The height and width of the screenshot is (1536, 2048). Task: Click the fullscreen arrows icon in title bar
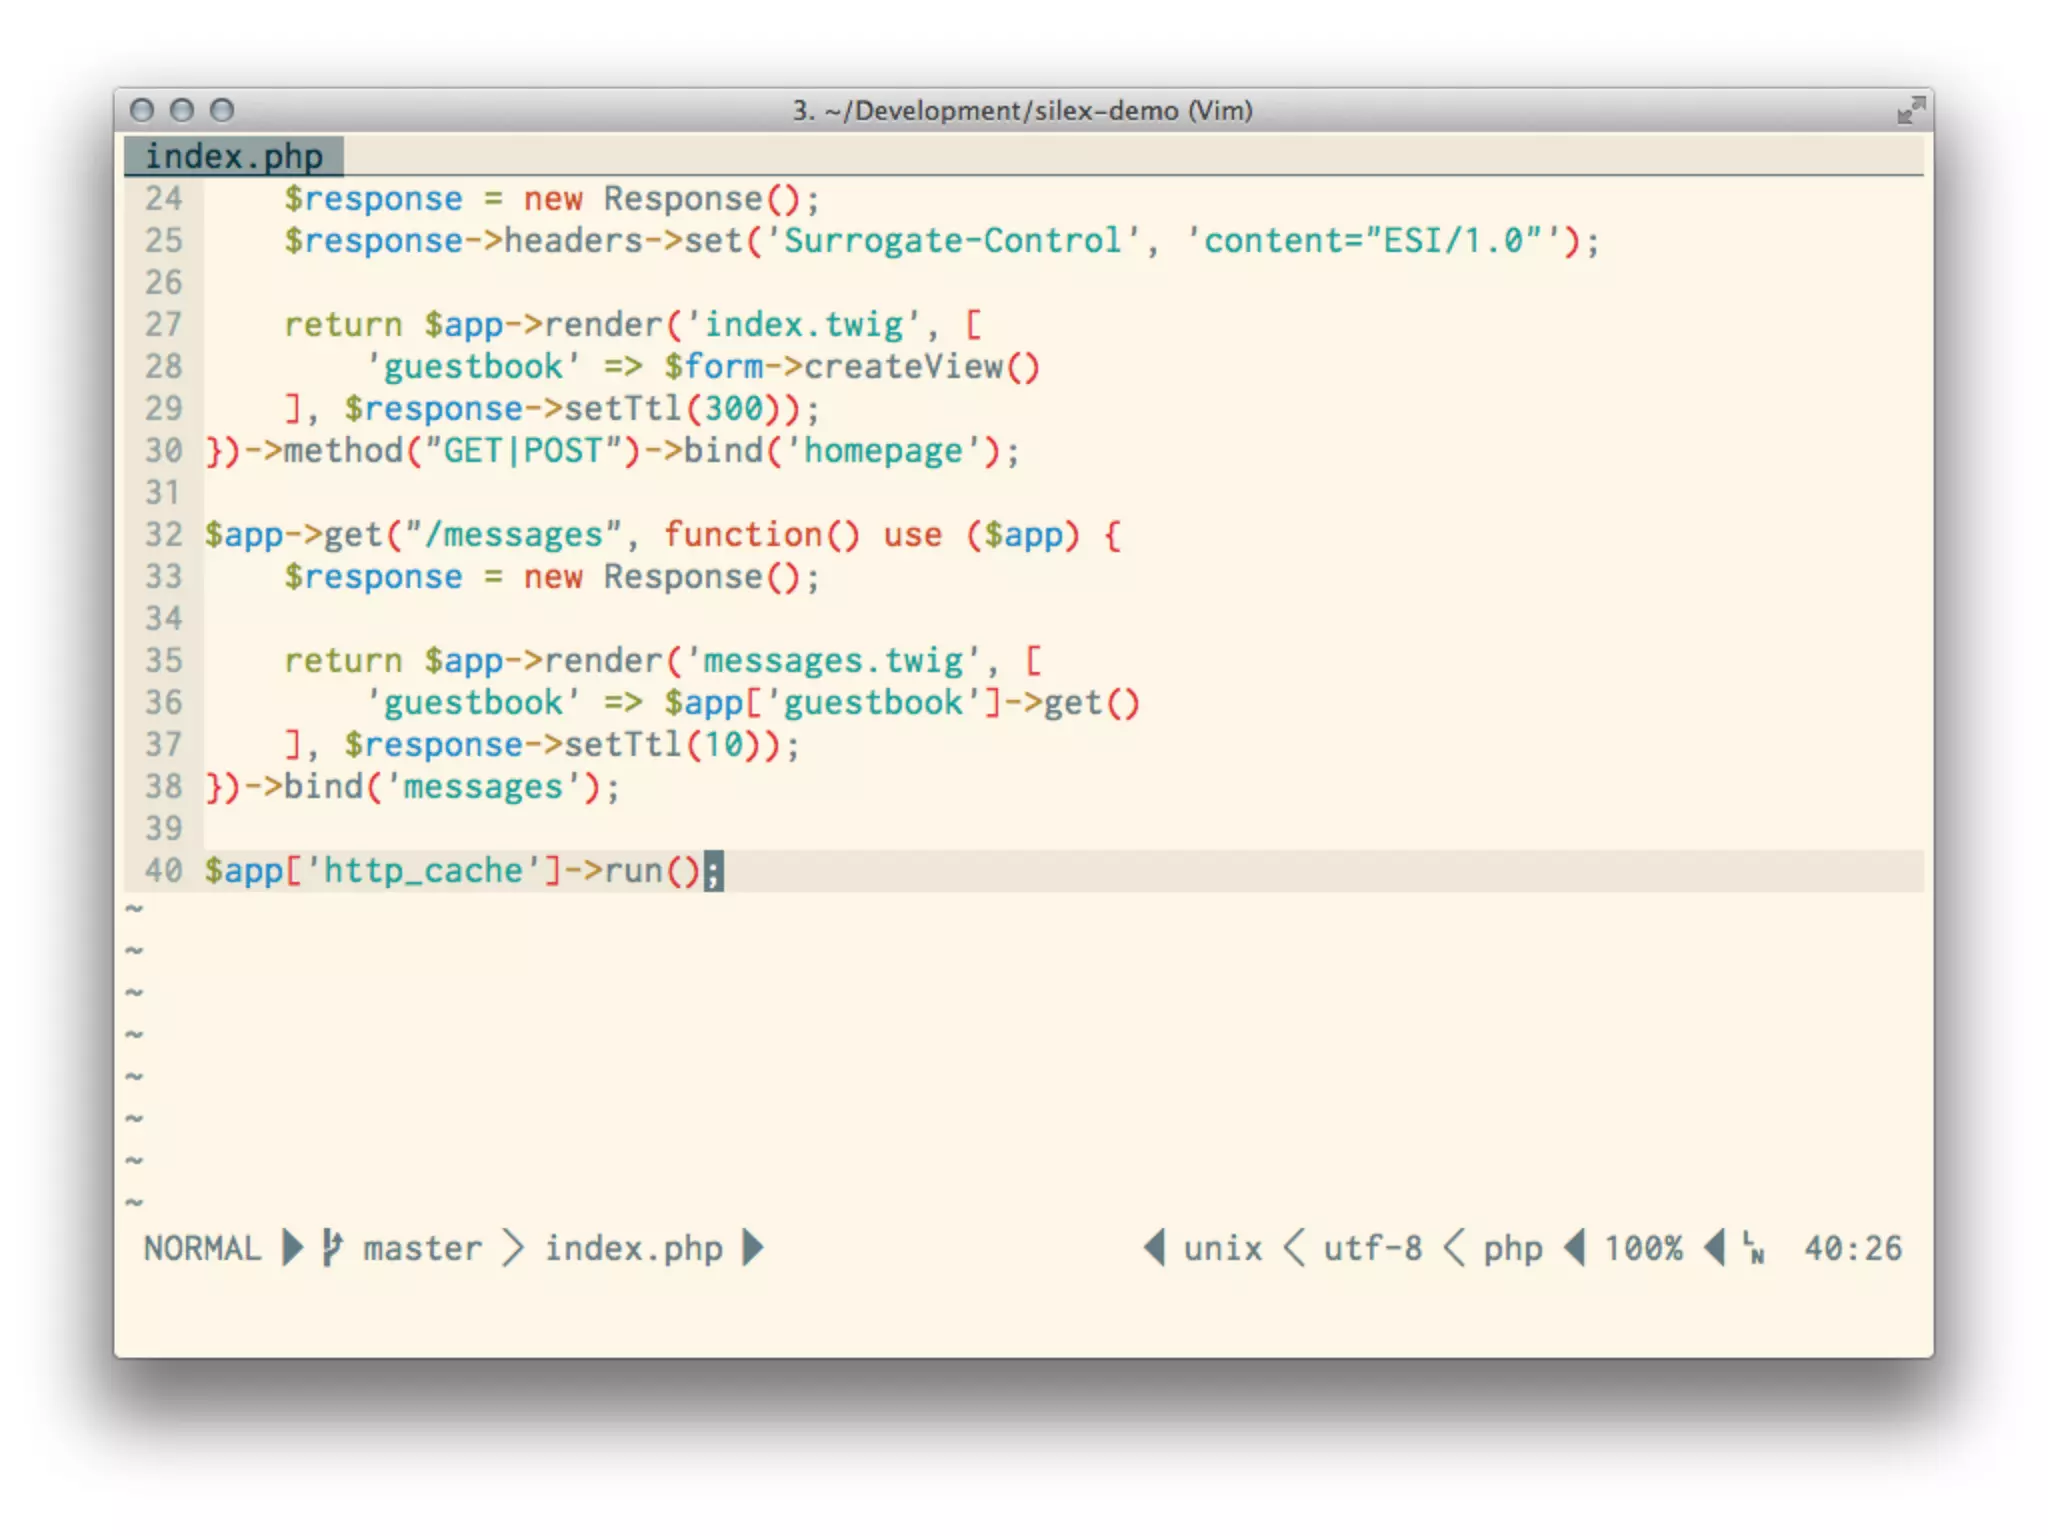point(1910,110)
